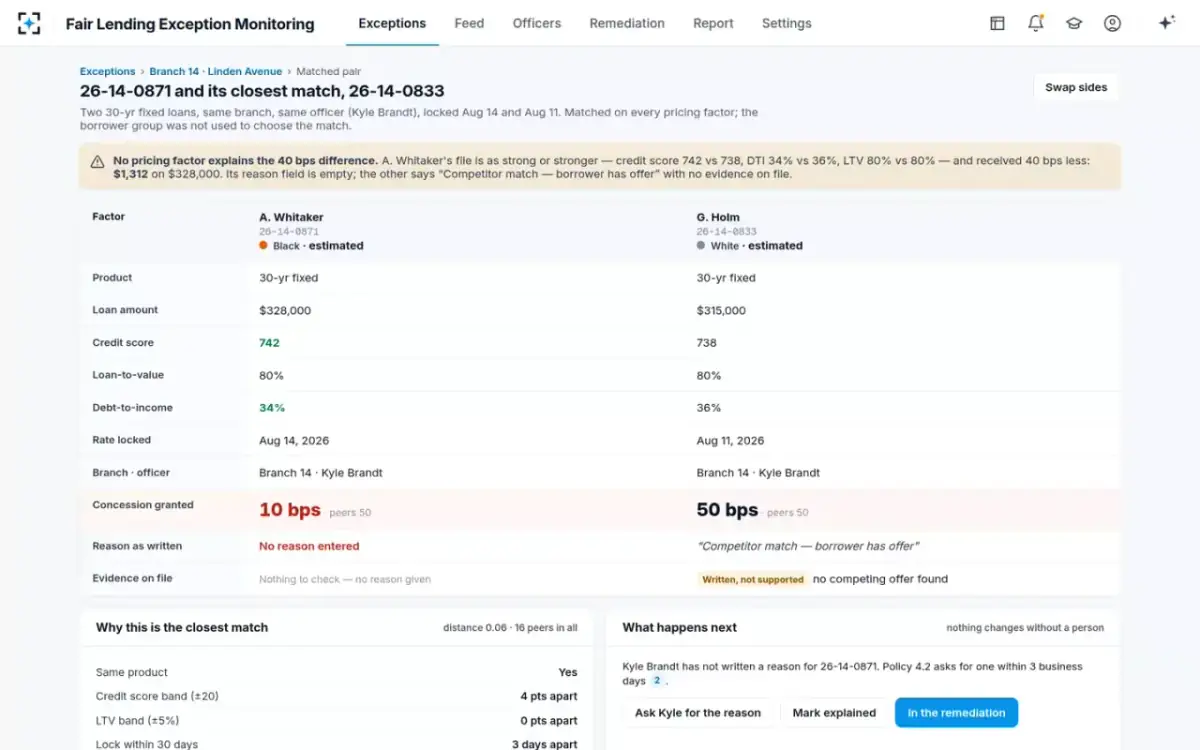This screenshot has width=1200, height=750.
Task: Click the What happens next heading
Action: pyautogui.click(x=680, y=628)
